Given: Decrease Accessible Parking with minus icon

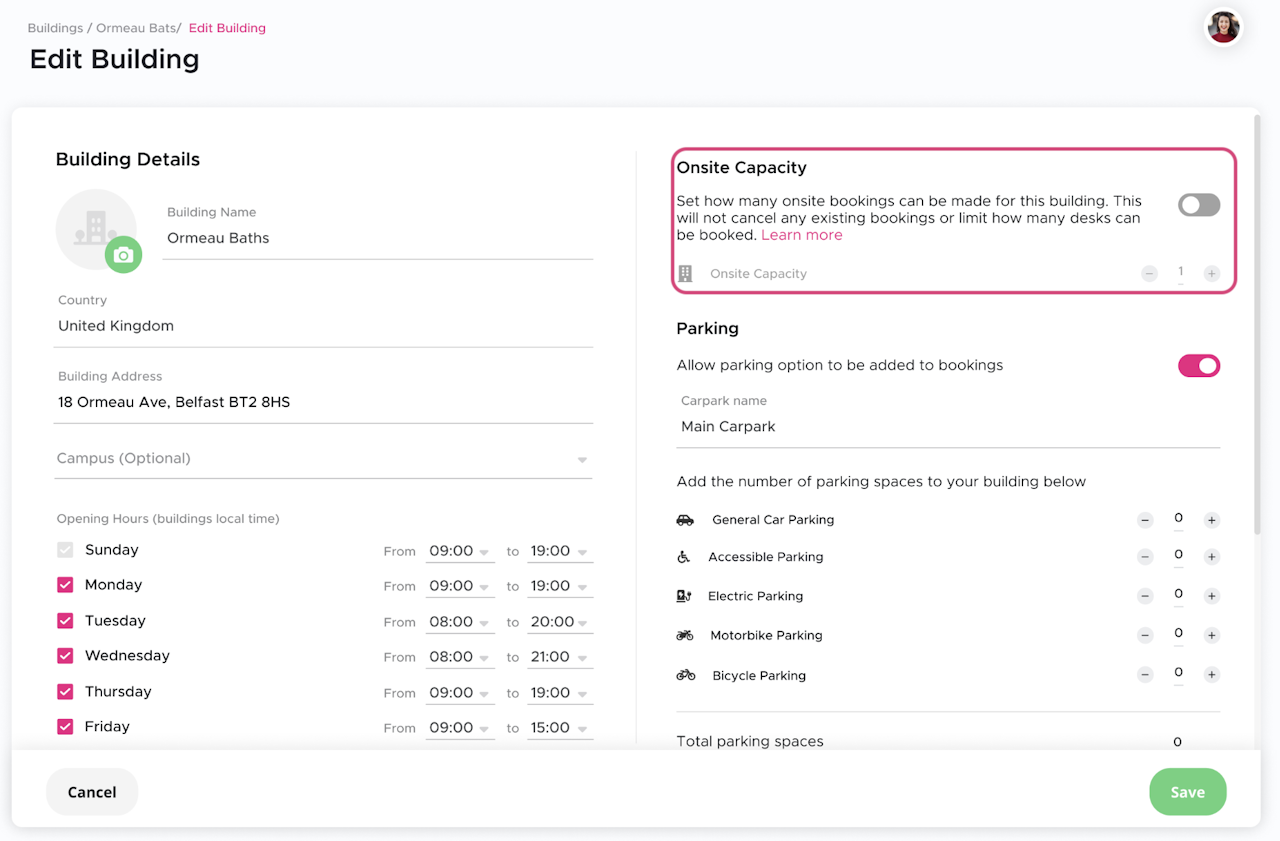Looking at the screenshot, I should tap(1145, 557).
